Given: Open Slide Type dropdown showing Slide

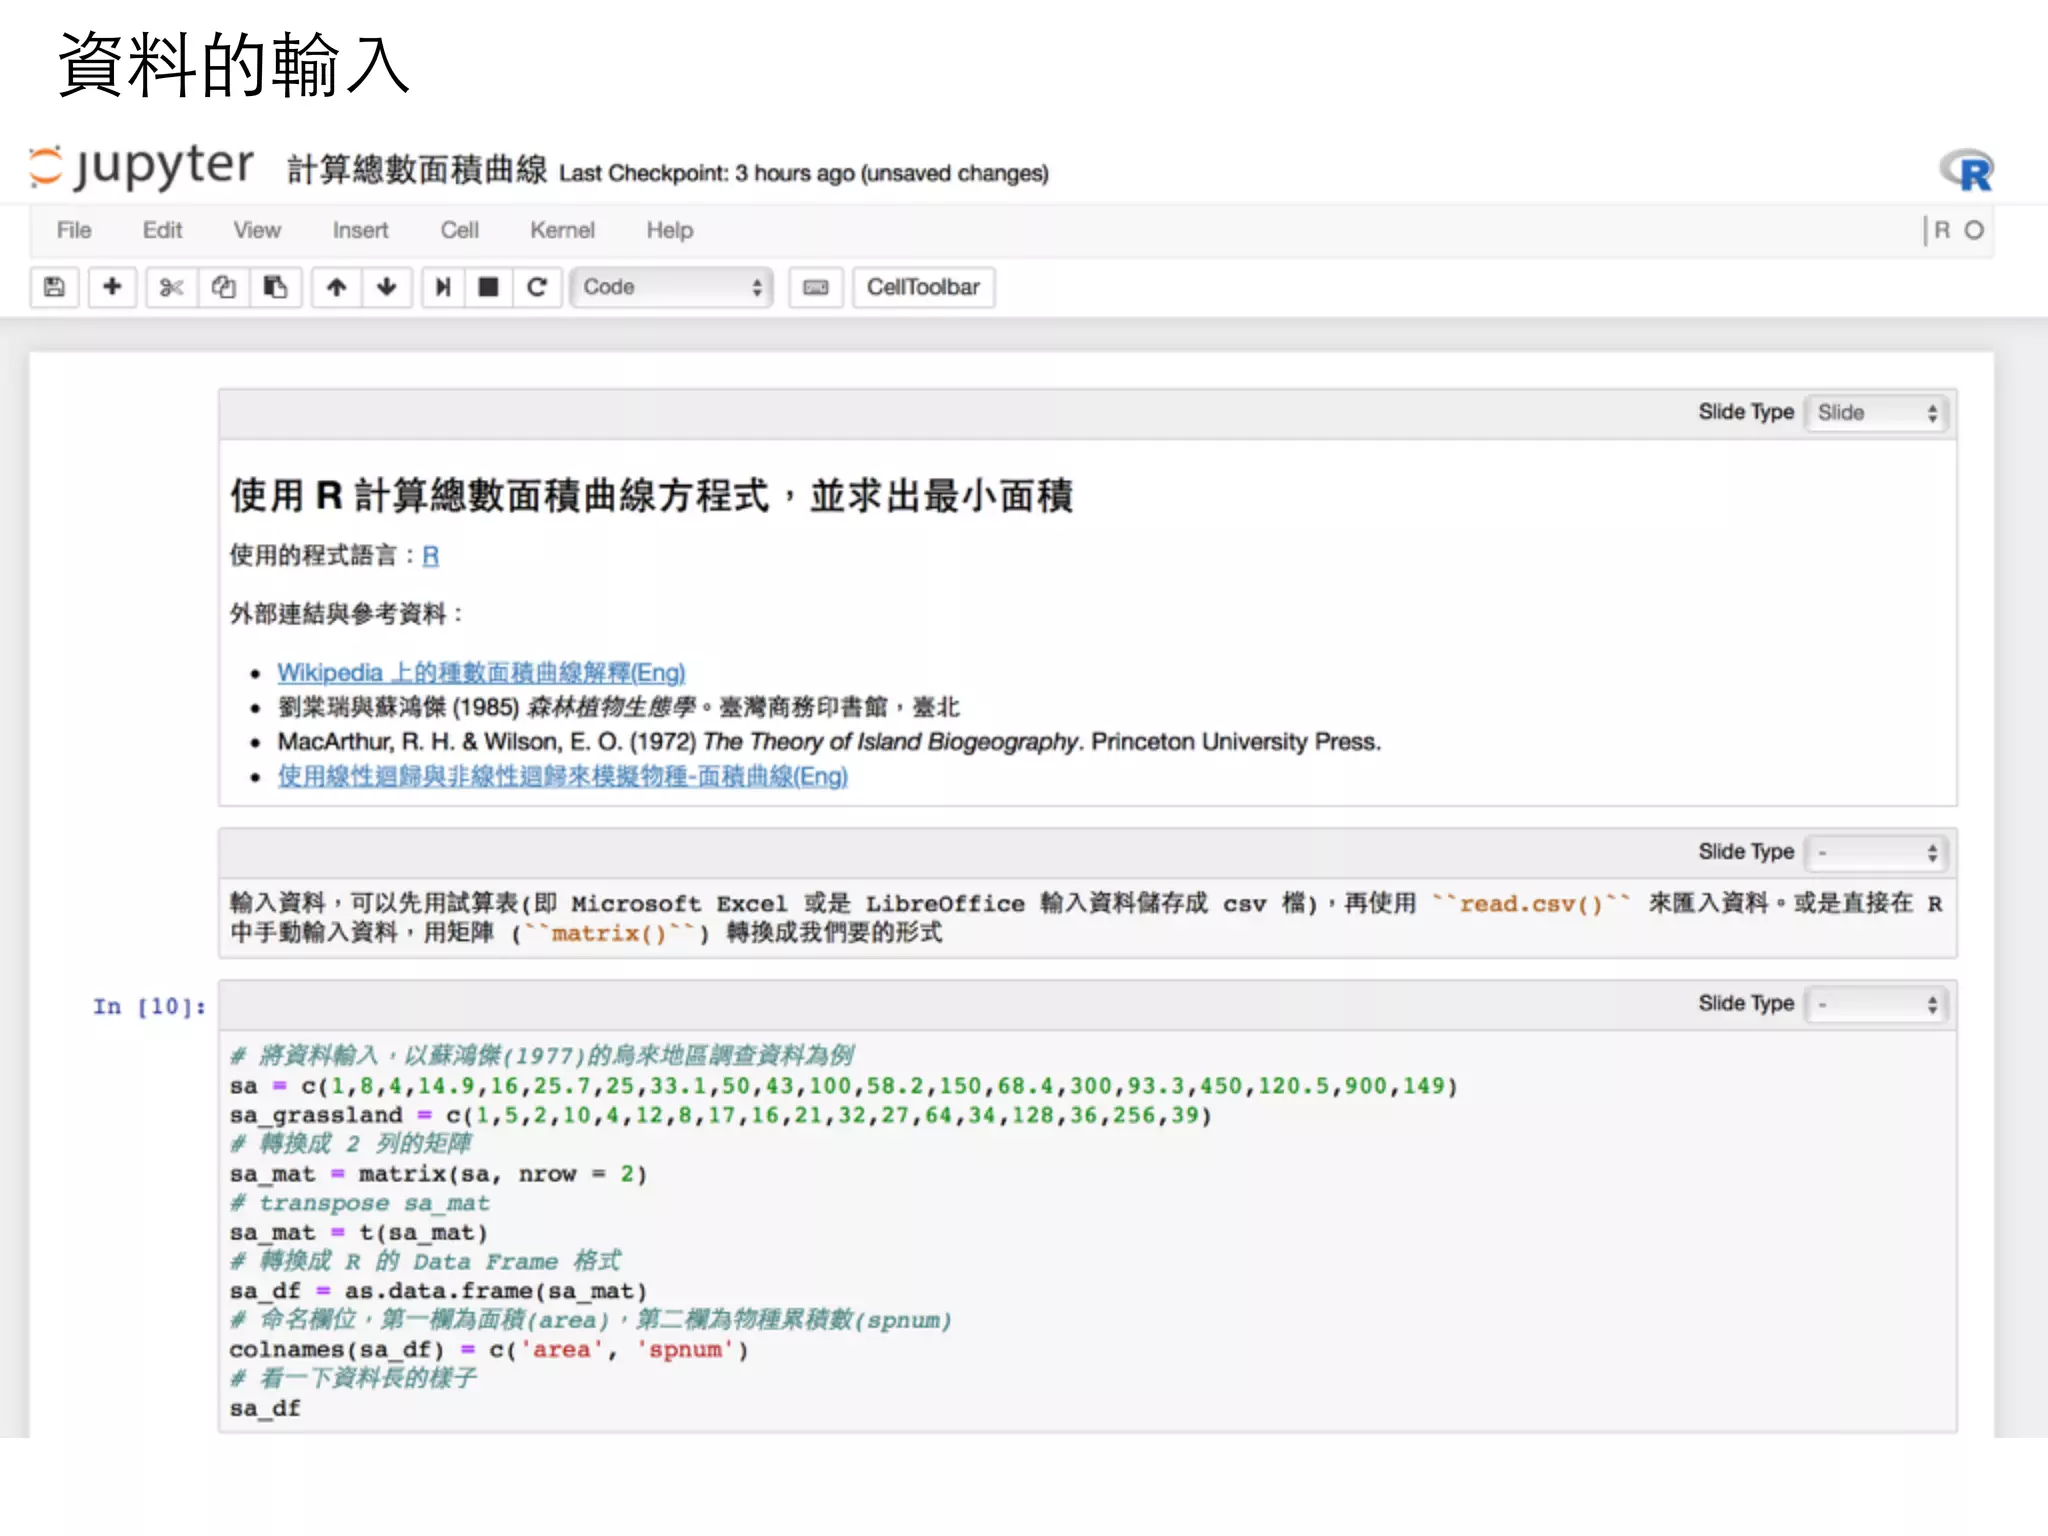Looking at the screenshot, I should [1877, 413].
